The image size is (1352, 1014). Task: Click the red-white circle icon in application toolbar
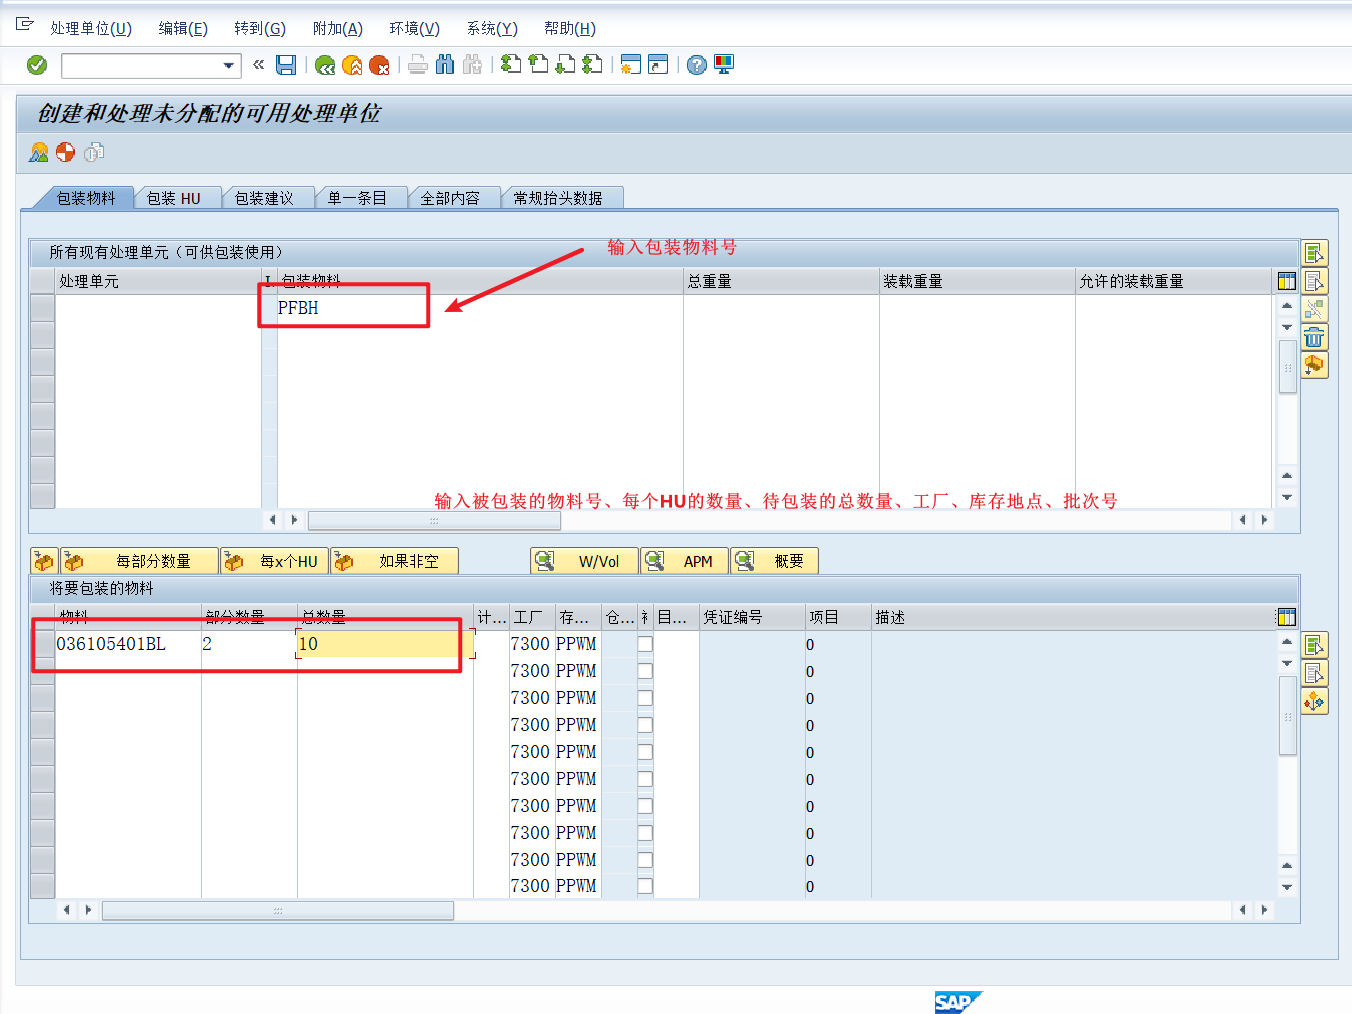tap(66, 152)
